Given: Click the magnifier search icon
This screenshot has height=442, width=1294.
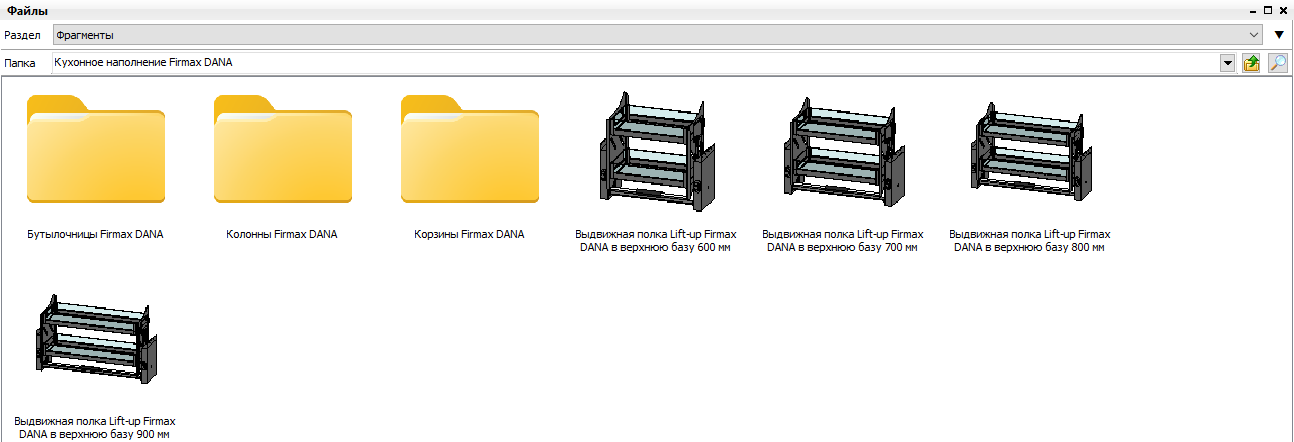Looking at the screenshot, I should point(1277,63).
